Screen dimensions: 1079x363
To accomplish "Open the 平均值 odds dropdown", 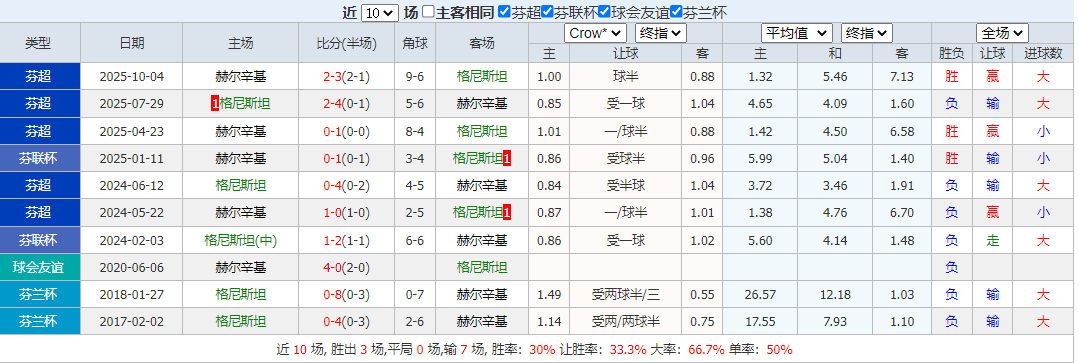I will tap(796, 33).
